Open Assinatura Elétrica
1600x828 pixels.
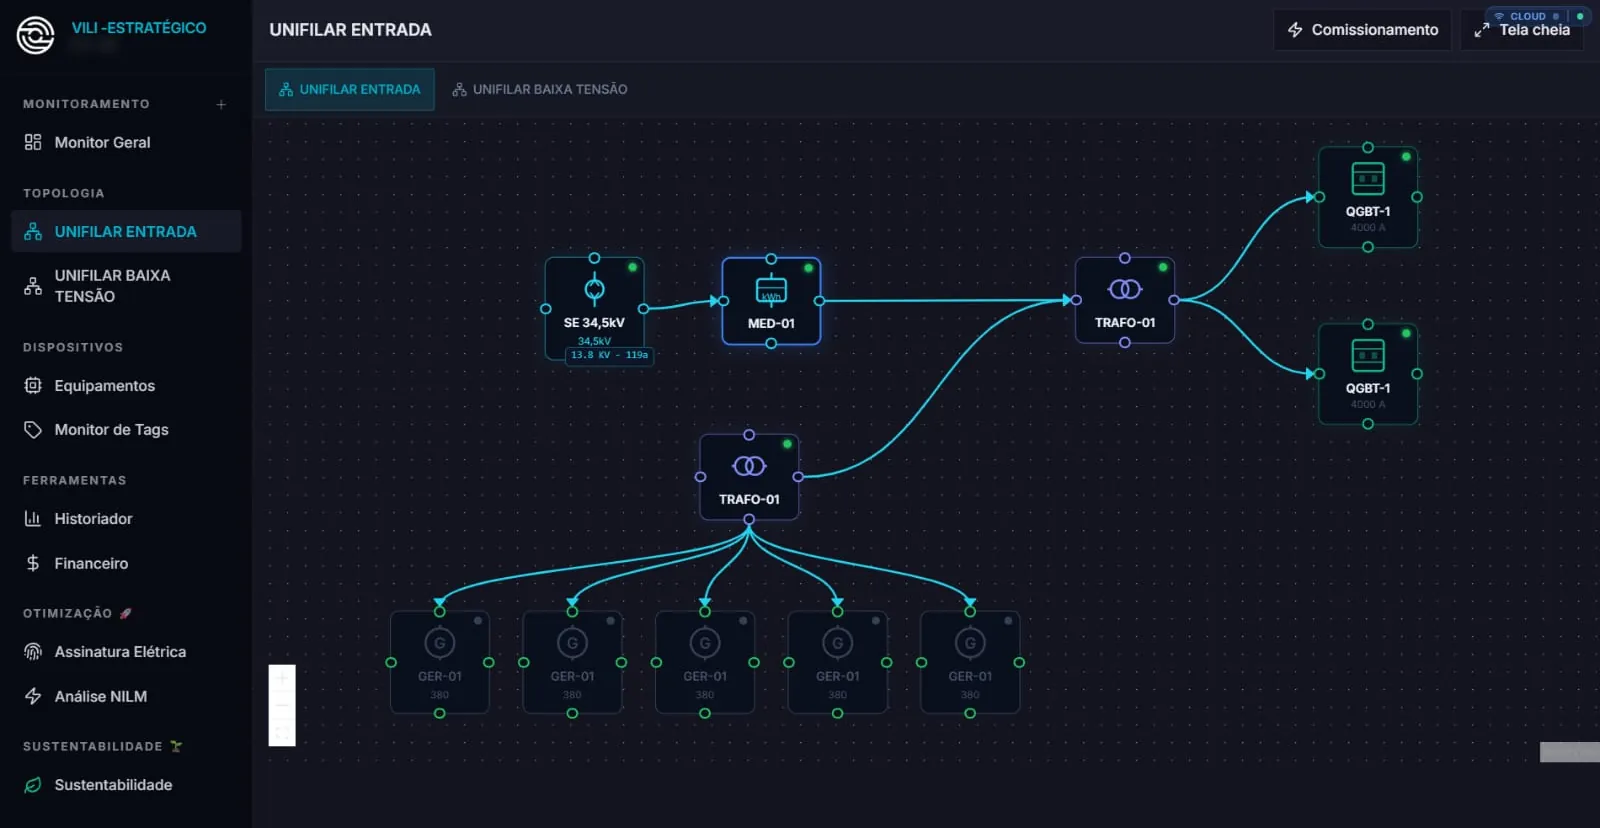click(126, 651)
